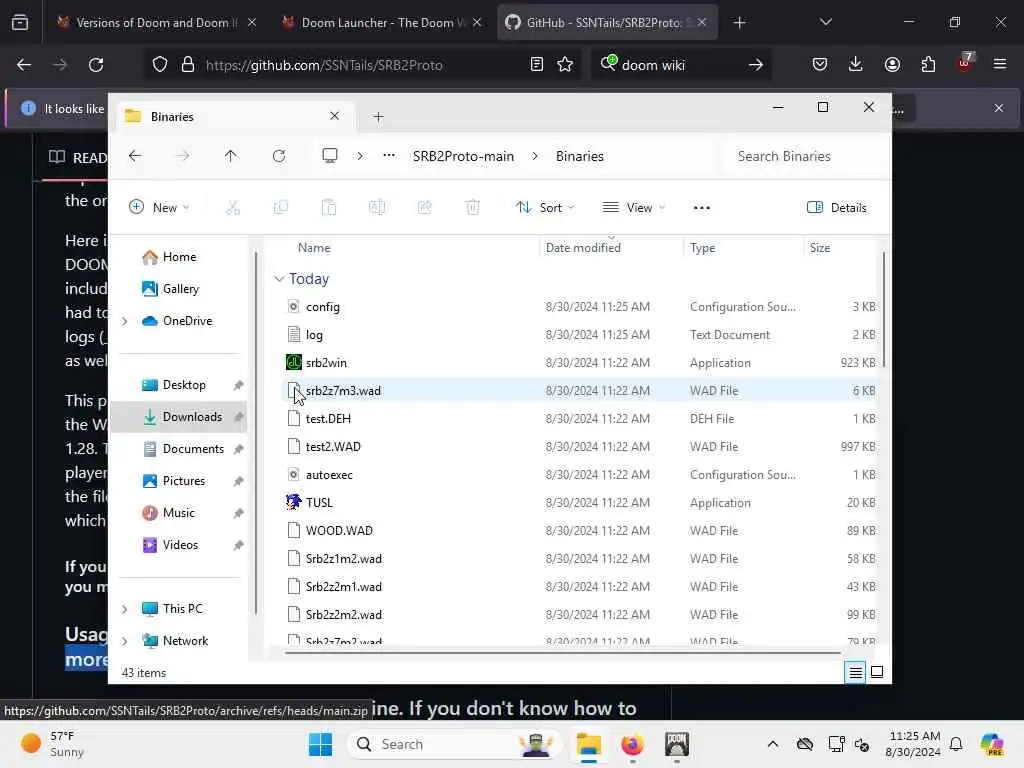Viewport: 1024px width, 768px height.
Task: Bookmark this GitHub page with star
Action: coord(565,65)
